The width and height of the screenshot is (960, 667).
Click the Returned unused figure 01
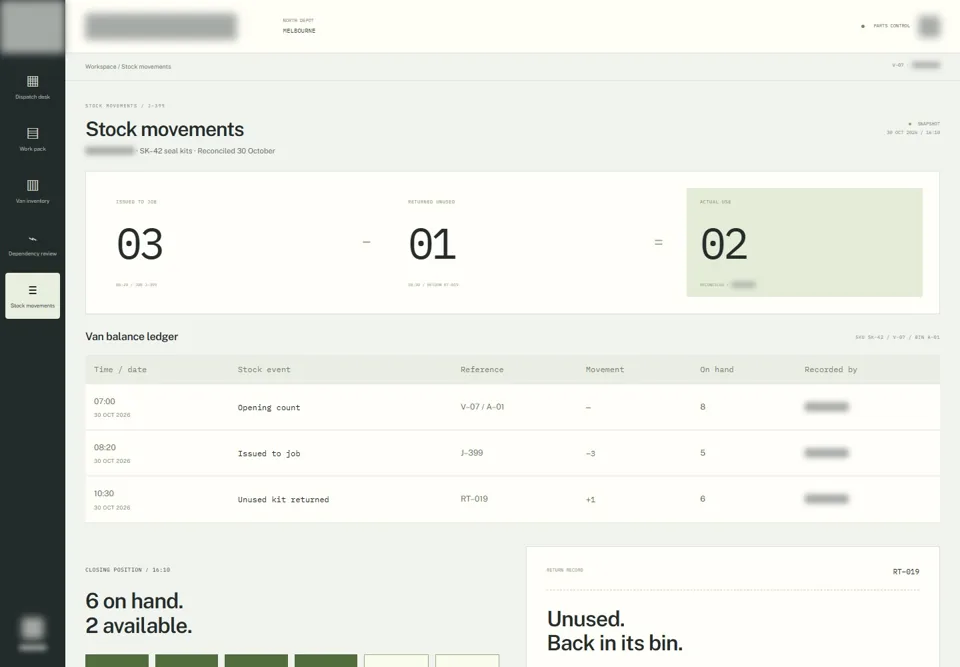tap(432, 244)
